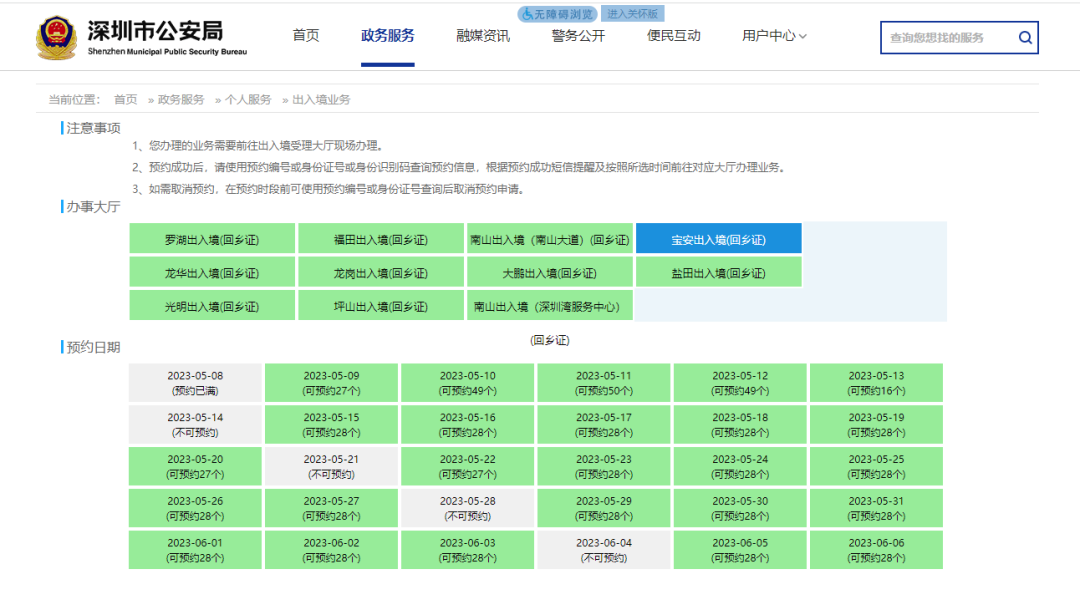Select the 福田出入境(回乡证) hall
This screenshot has width=1080, height=615.
pos(381,240)
